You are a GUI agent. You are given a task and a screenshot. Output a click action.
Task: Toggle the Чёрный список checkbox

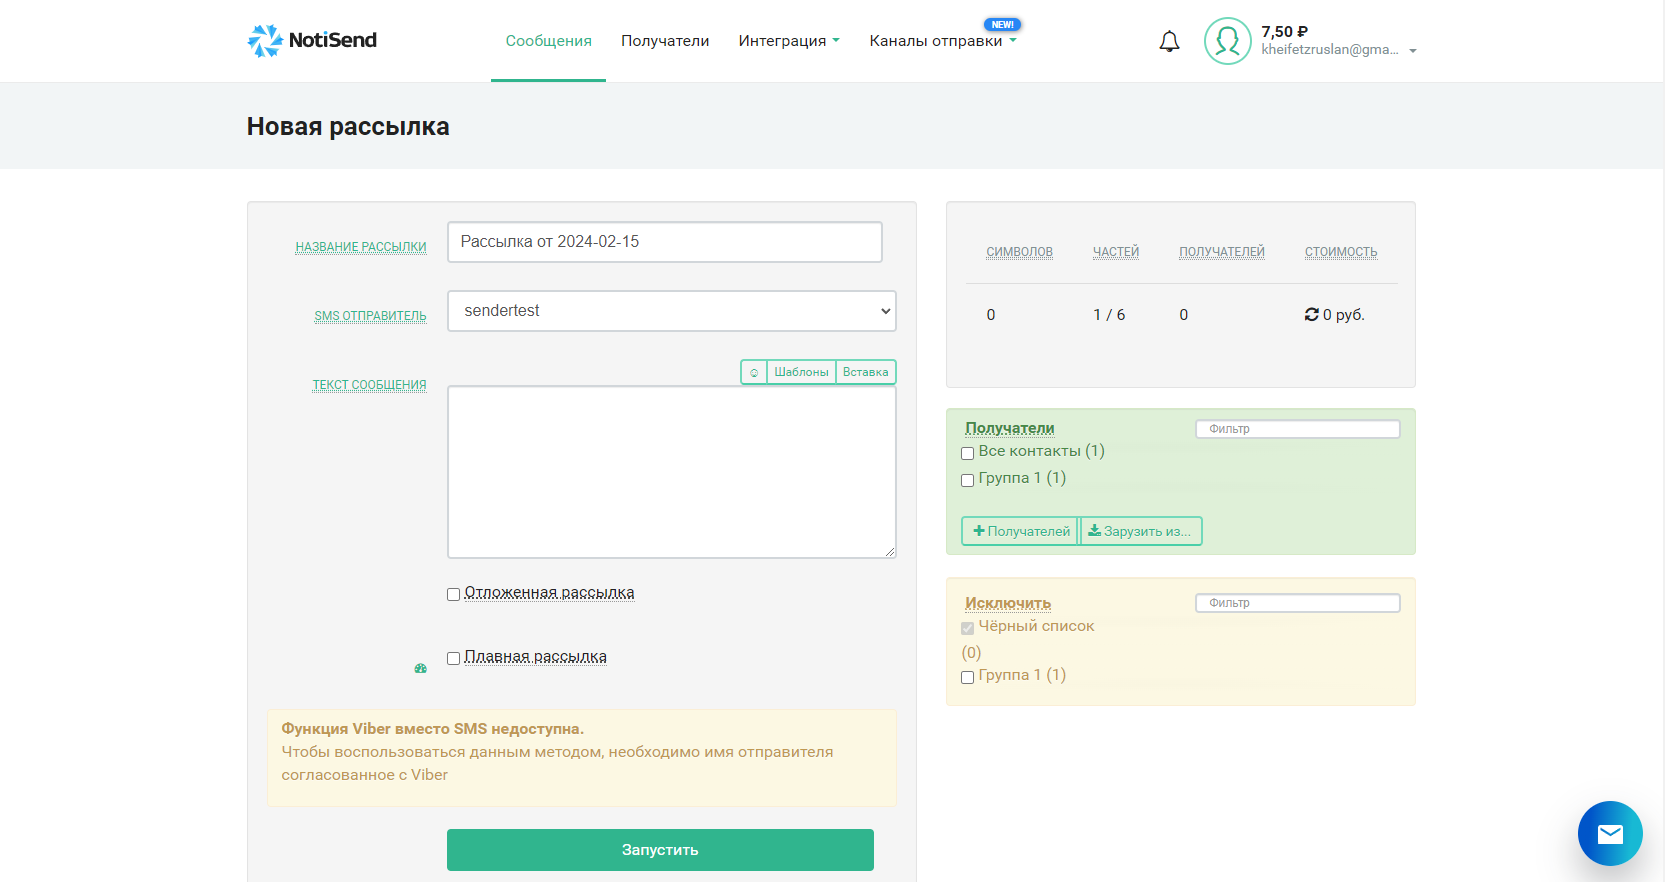click(x=967, y=628)
